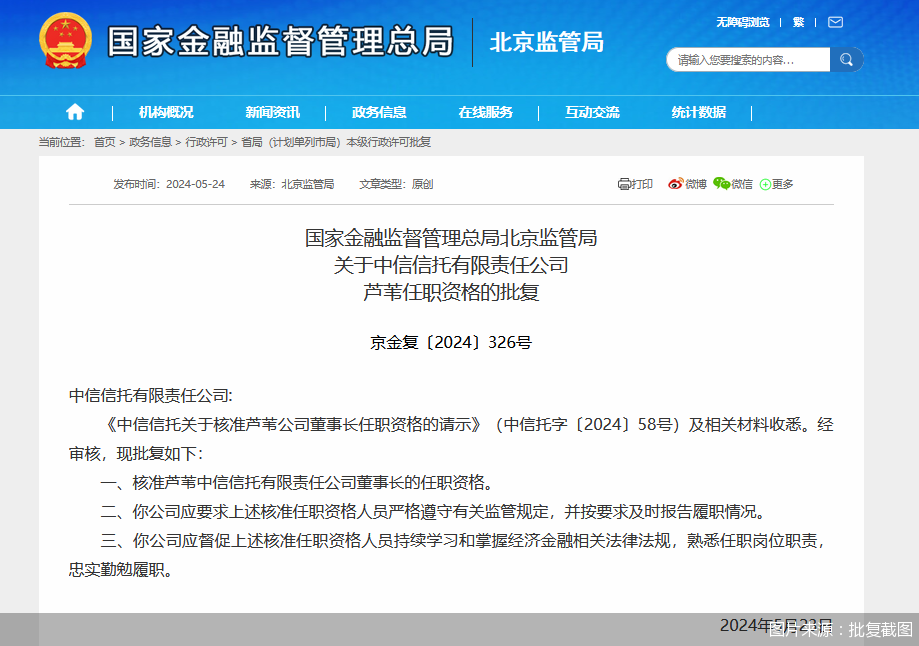This screenshot has height=646, width=919.
Task: Click the 文章类型: 原创 text
Action: click(x=396, y=184)
